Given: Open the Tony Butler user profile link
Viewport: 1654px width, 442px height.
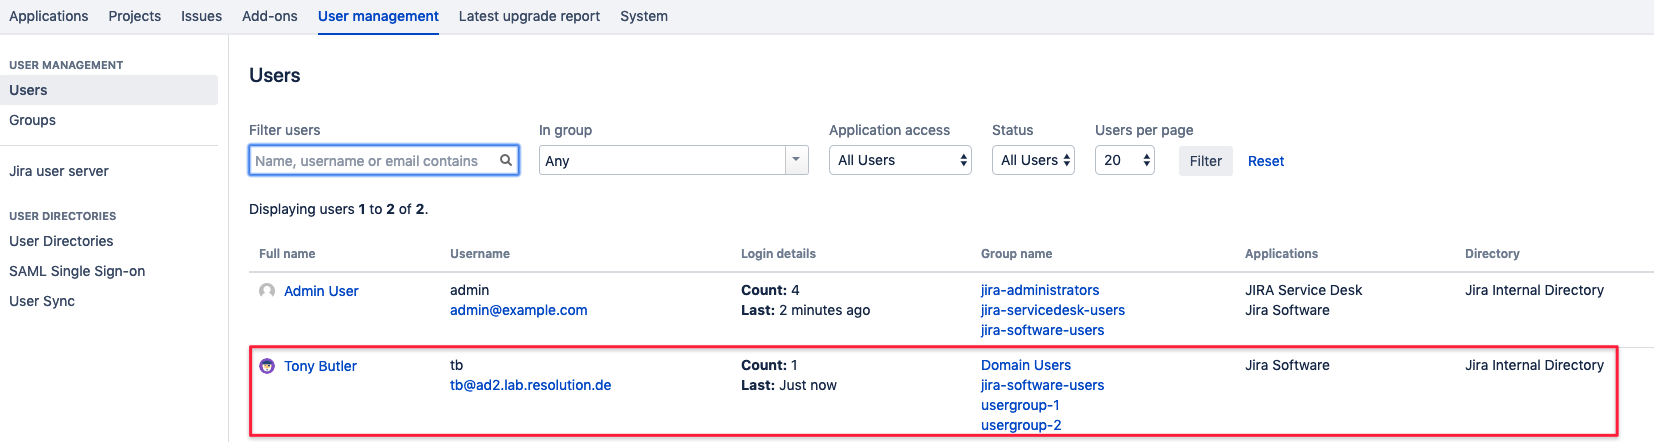Looking at the screenshot, I should coord(320,366).
